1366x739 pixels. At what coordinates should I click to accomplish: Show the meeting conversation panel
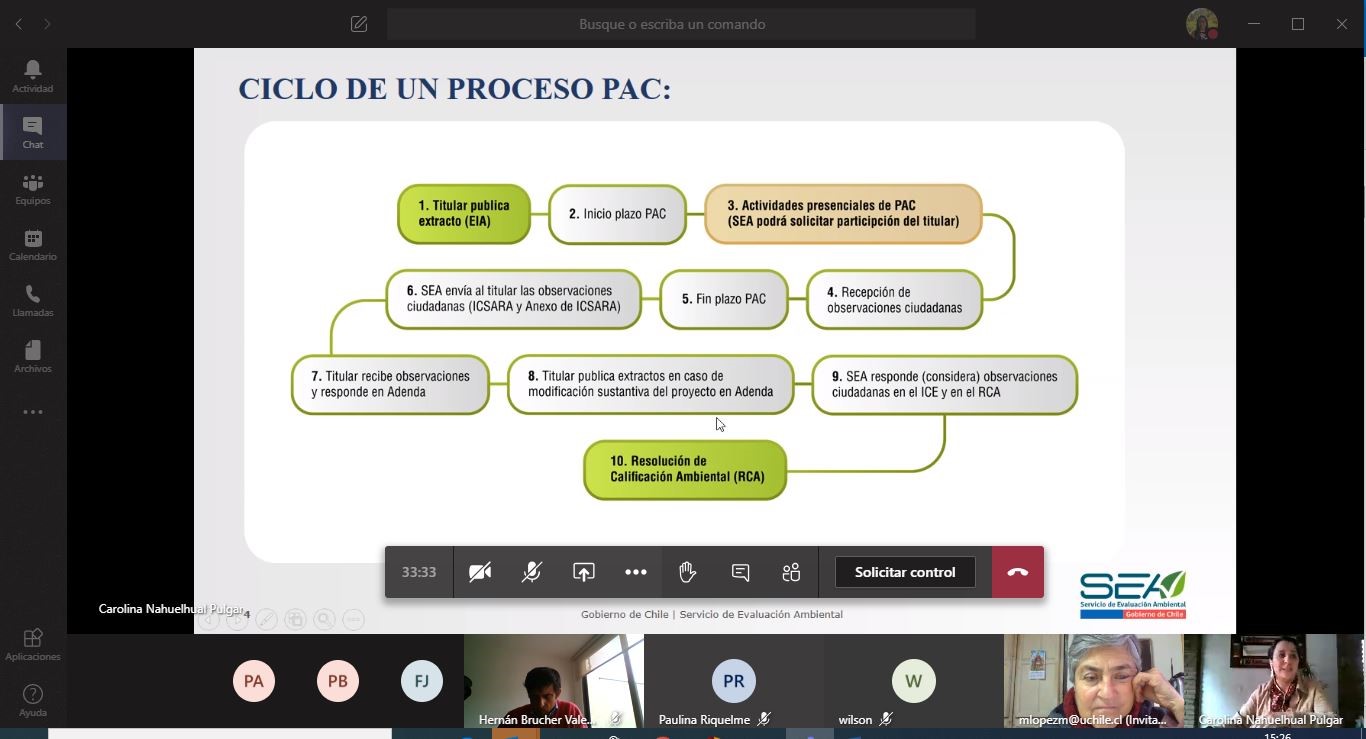740,572
